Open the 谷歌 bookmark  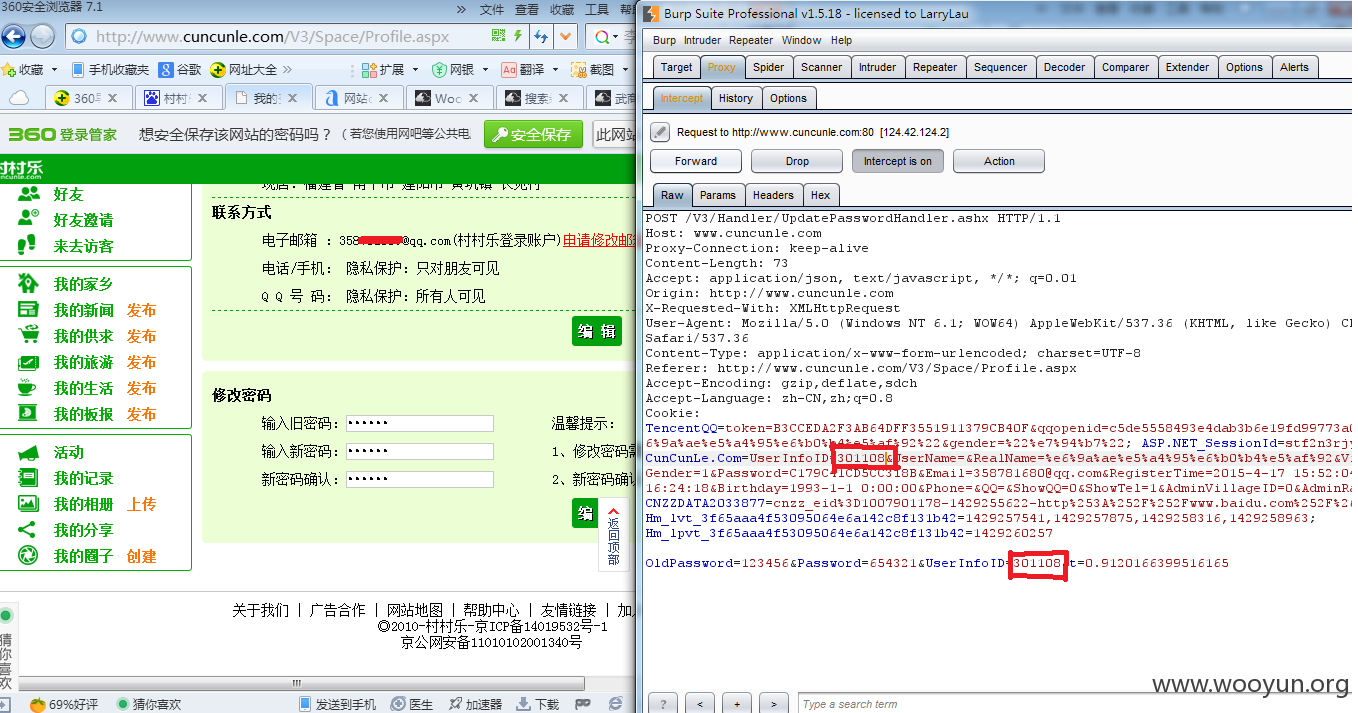(181, 70)
